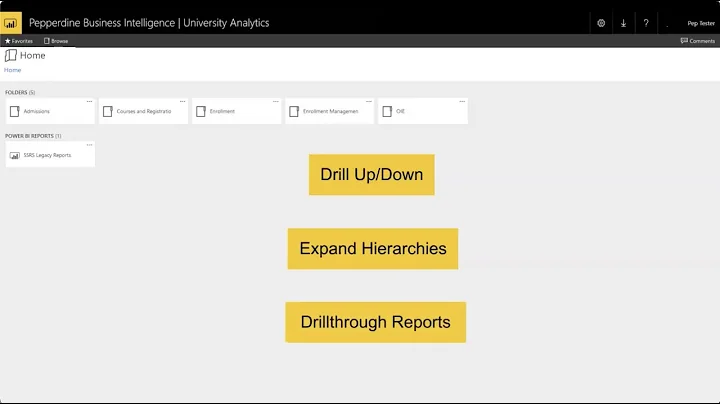
Task: Click the Power BI logo icon
Action: [11, 23]
